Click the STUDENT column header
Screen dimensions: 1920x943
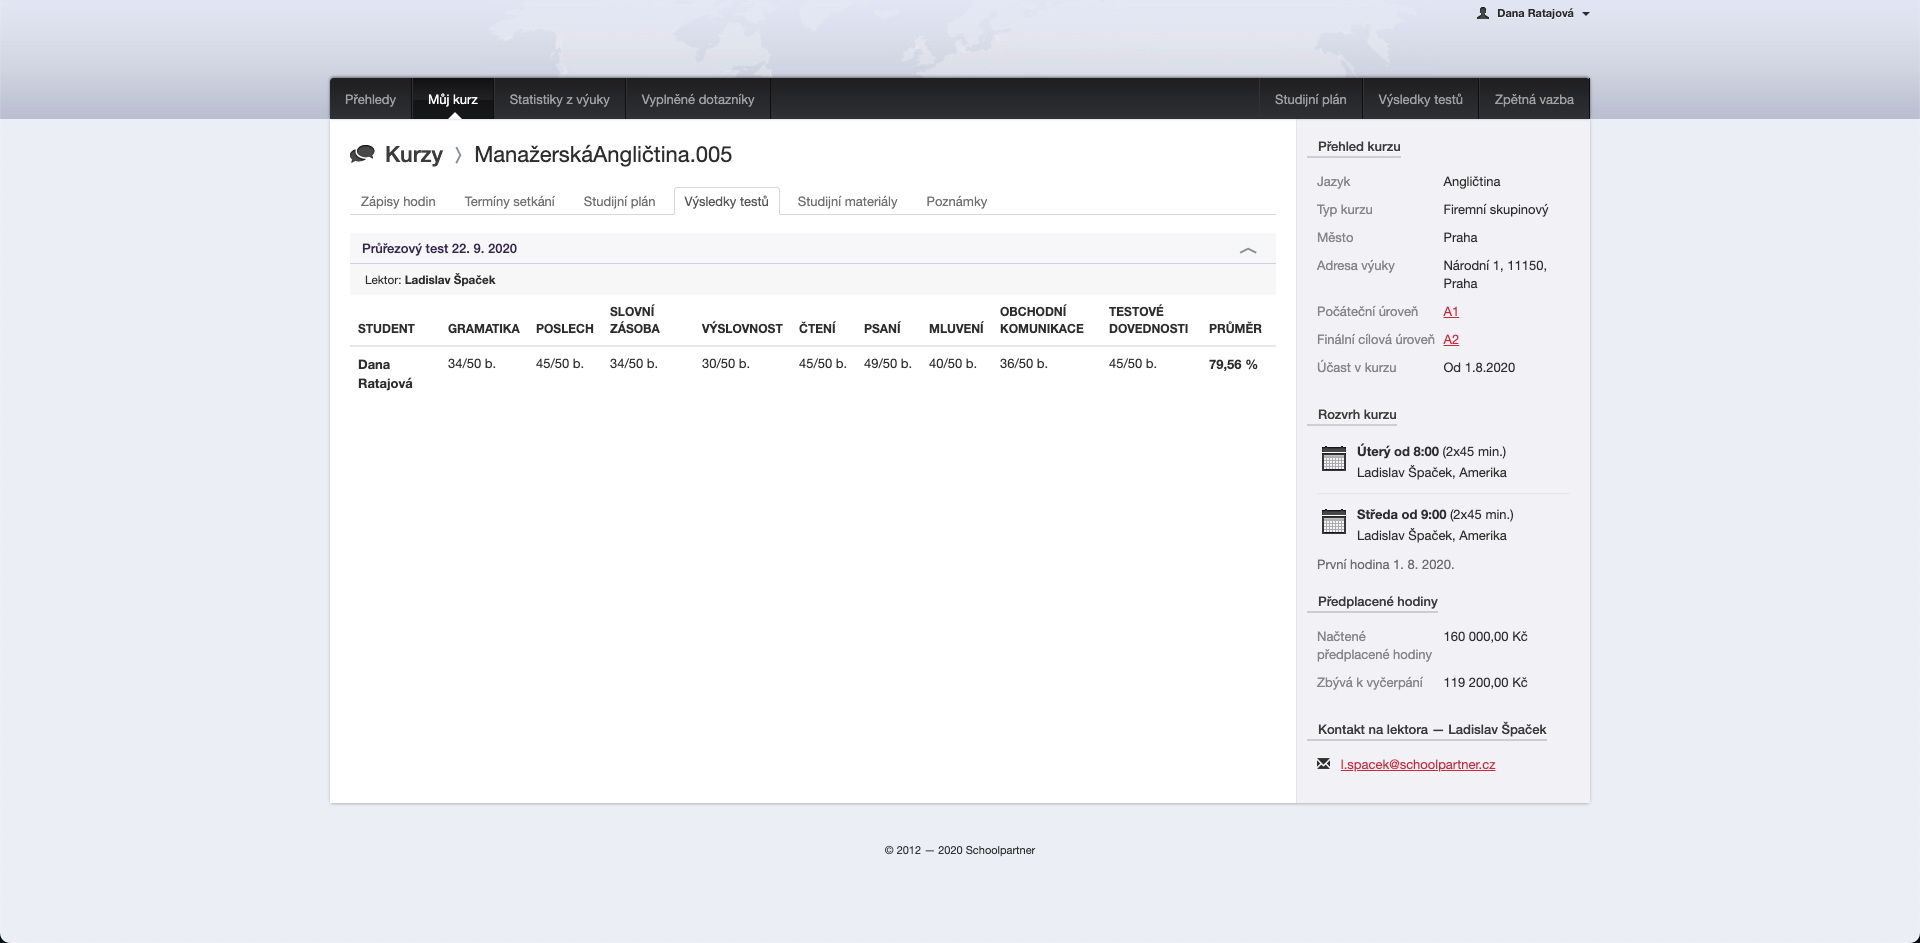coord(386,328)
